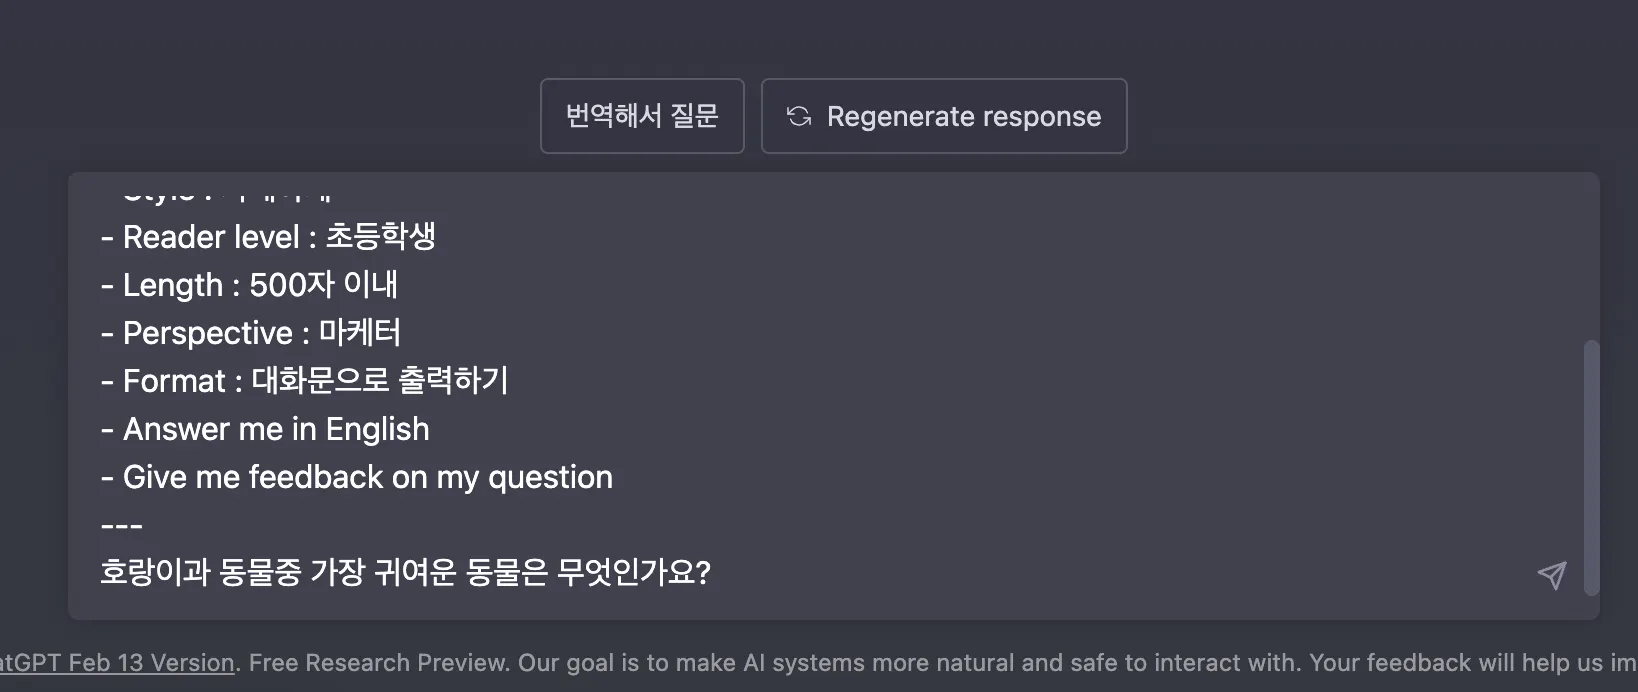The width and height of the screenshot is (1638, 692).
Task: Click the 'Free Research Preview' footer text
Action: pyautogui.click(x=379, y=663)
